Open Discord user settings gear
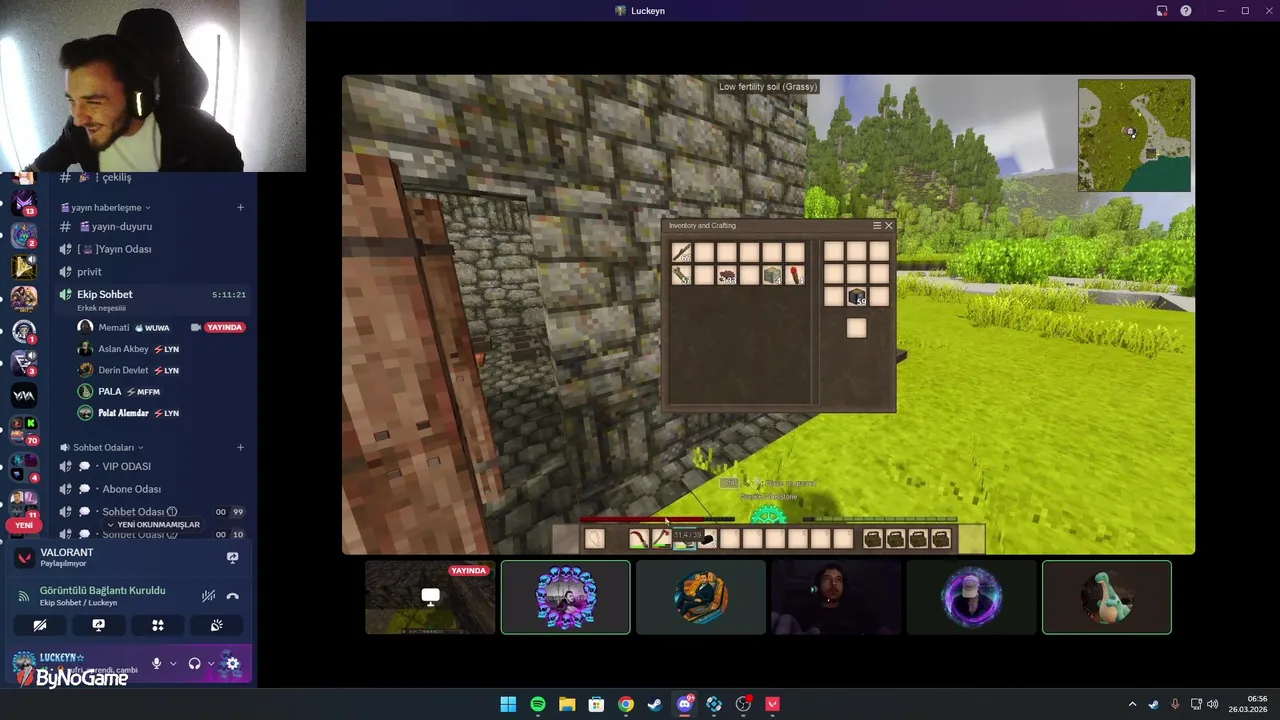 tap(232, 663)
